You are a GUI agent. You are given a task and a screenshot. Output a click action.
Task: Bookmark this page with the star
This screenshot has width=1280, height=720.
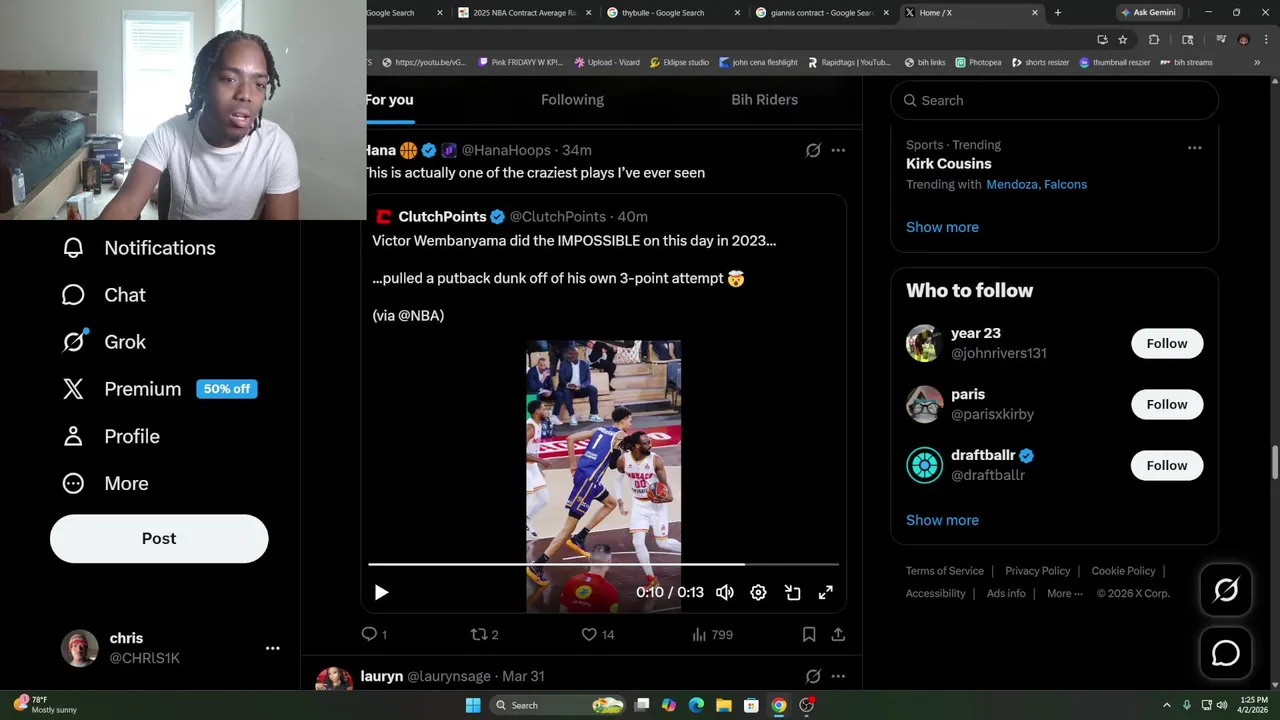pyautogui.click(x=1123, y=40)
